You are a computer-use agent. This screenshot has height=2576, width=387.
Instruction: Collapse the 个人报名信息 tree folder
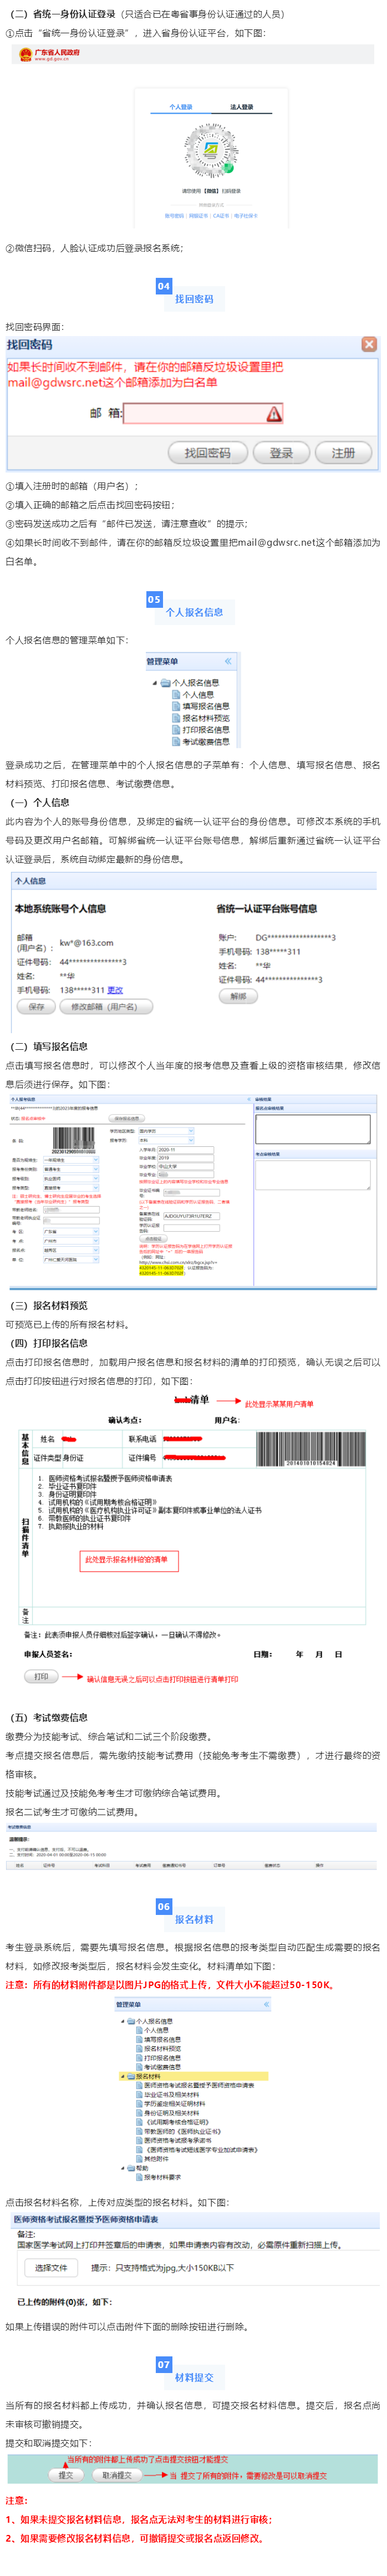pyautogui.click(x=154, y=683)
